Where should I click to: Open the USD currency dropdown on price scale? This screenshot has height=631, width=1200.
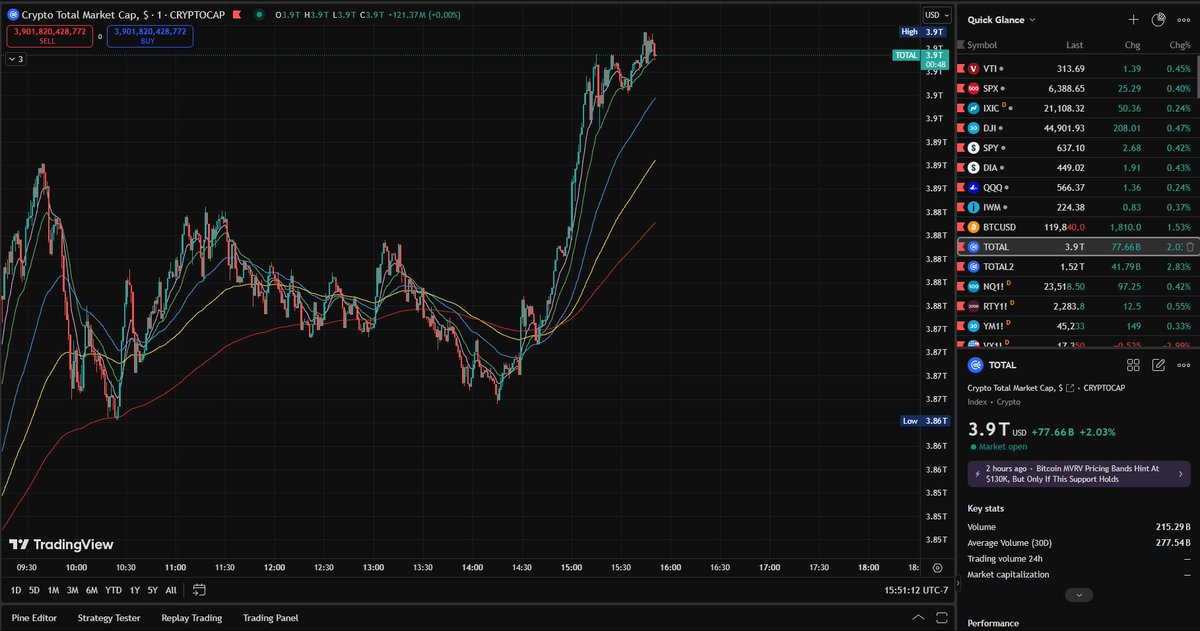936,15
